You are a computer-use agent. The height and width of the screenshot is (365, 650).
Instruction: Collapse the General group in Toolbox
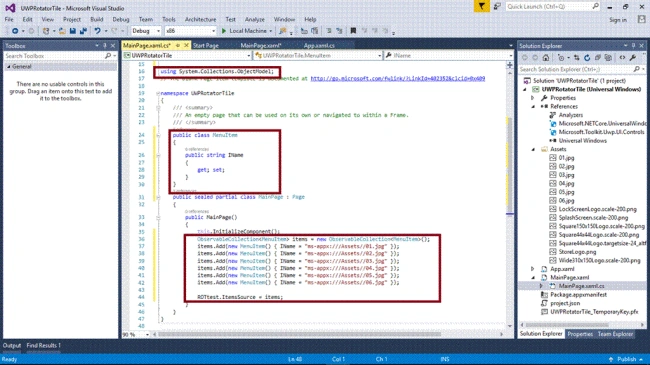coord(9,66)
